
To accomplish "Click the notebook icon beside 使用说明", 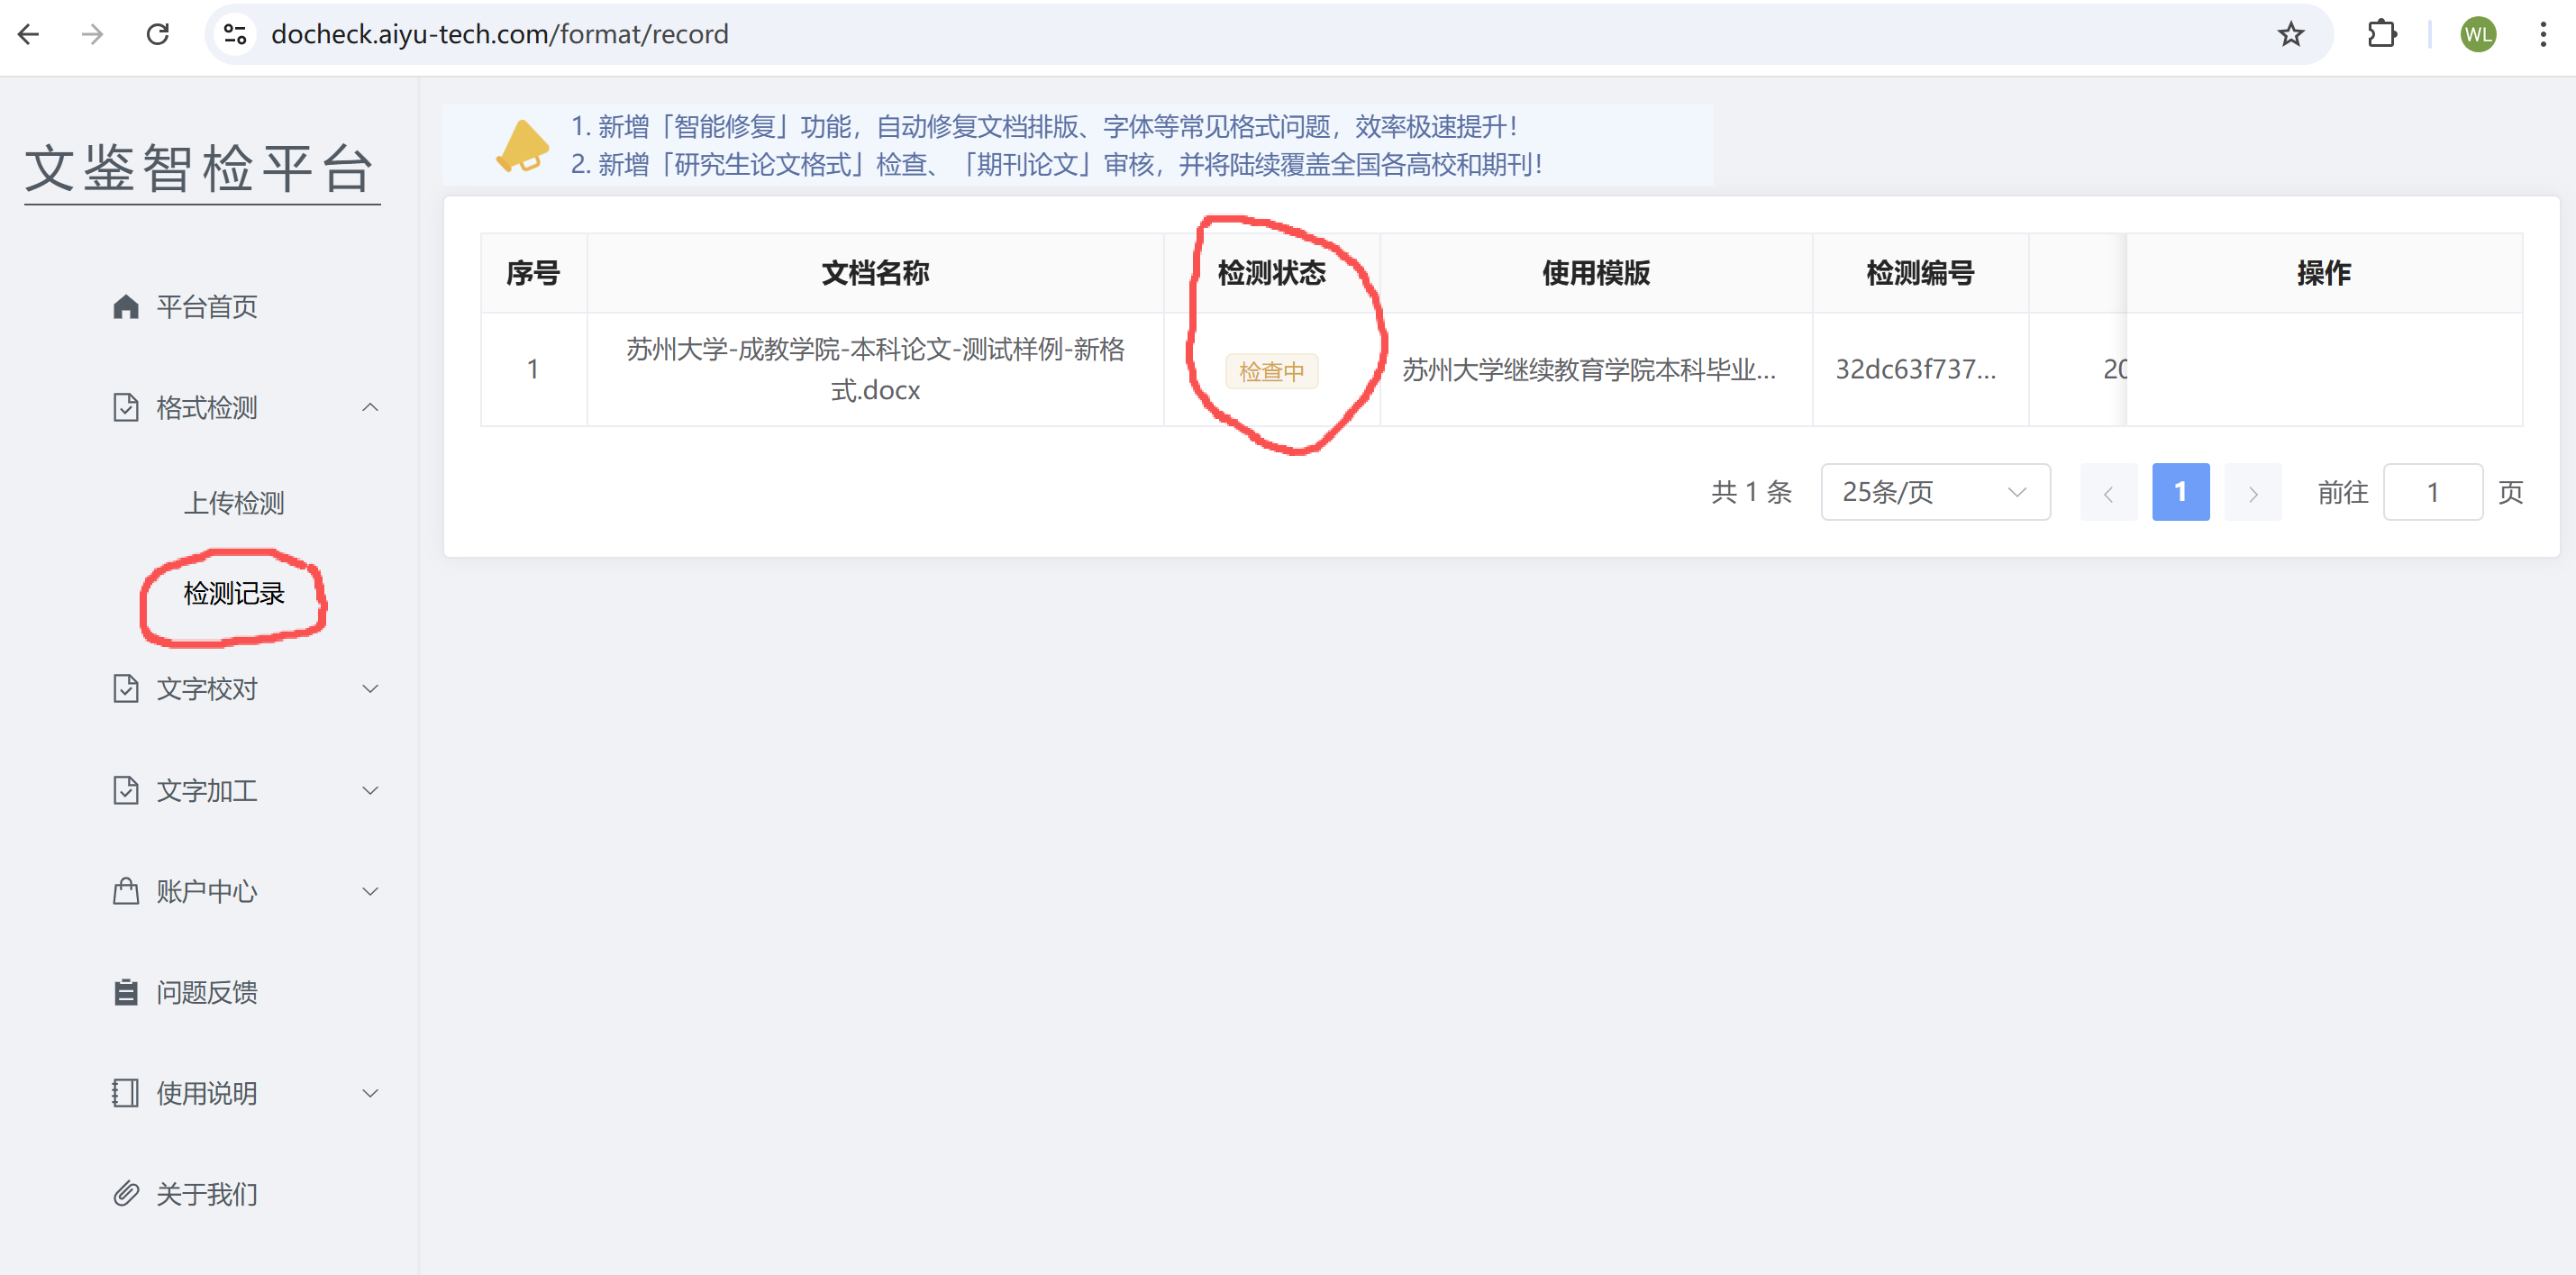I will [126, 1093].
